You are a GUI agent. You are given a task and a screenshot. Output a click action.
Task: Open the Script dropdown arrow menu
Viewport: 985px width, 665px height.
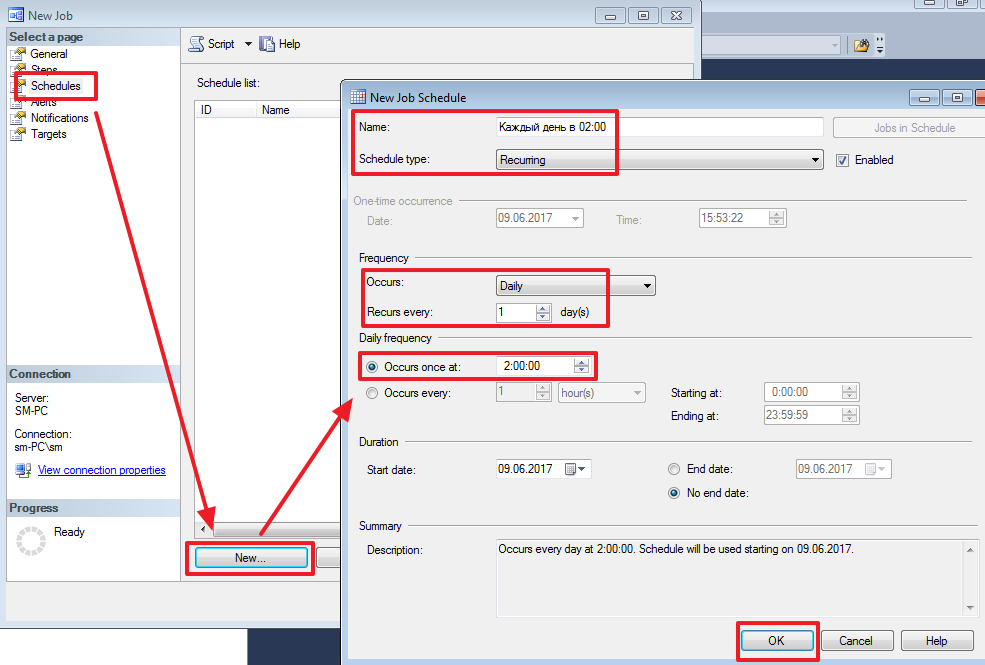click(247, 44)
